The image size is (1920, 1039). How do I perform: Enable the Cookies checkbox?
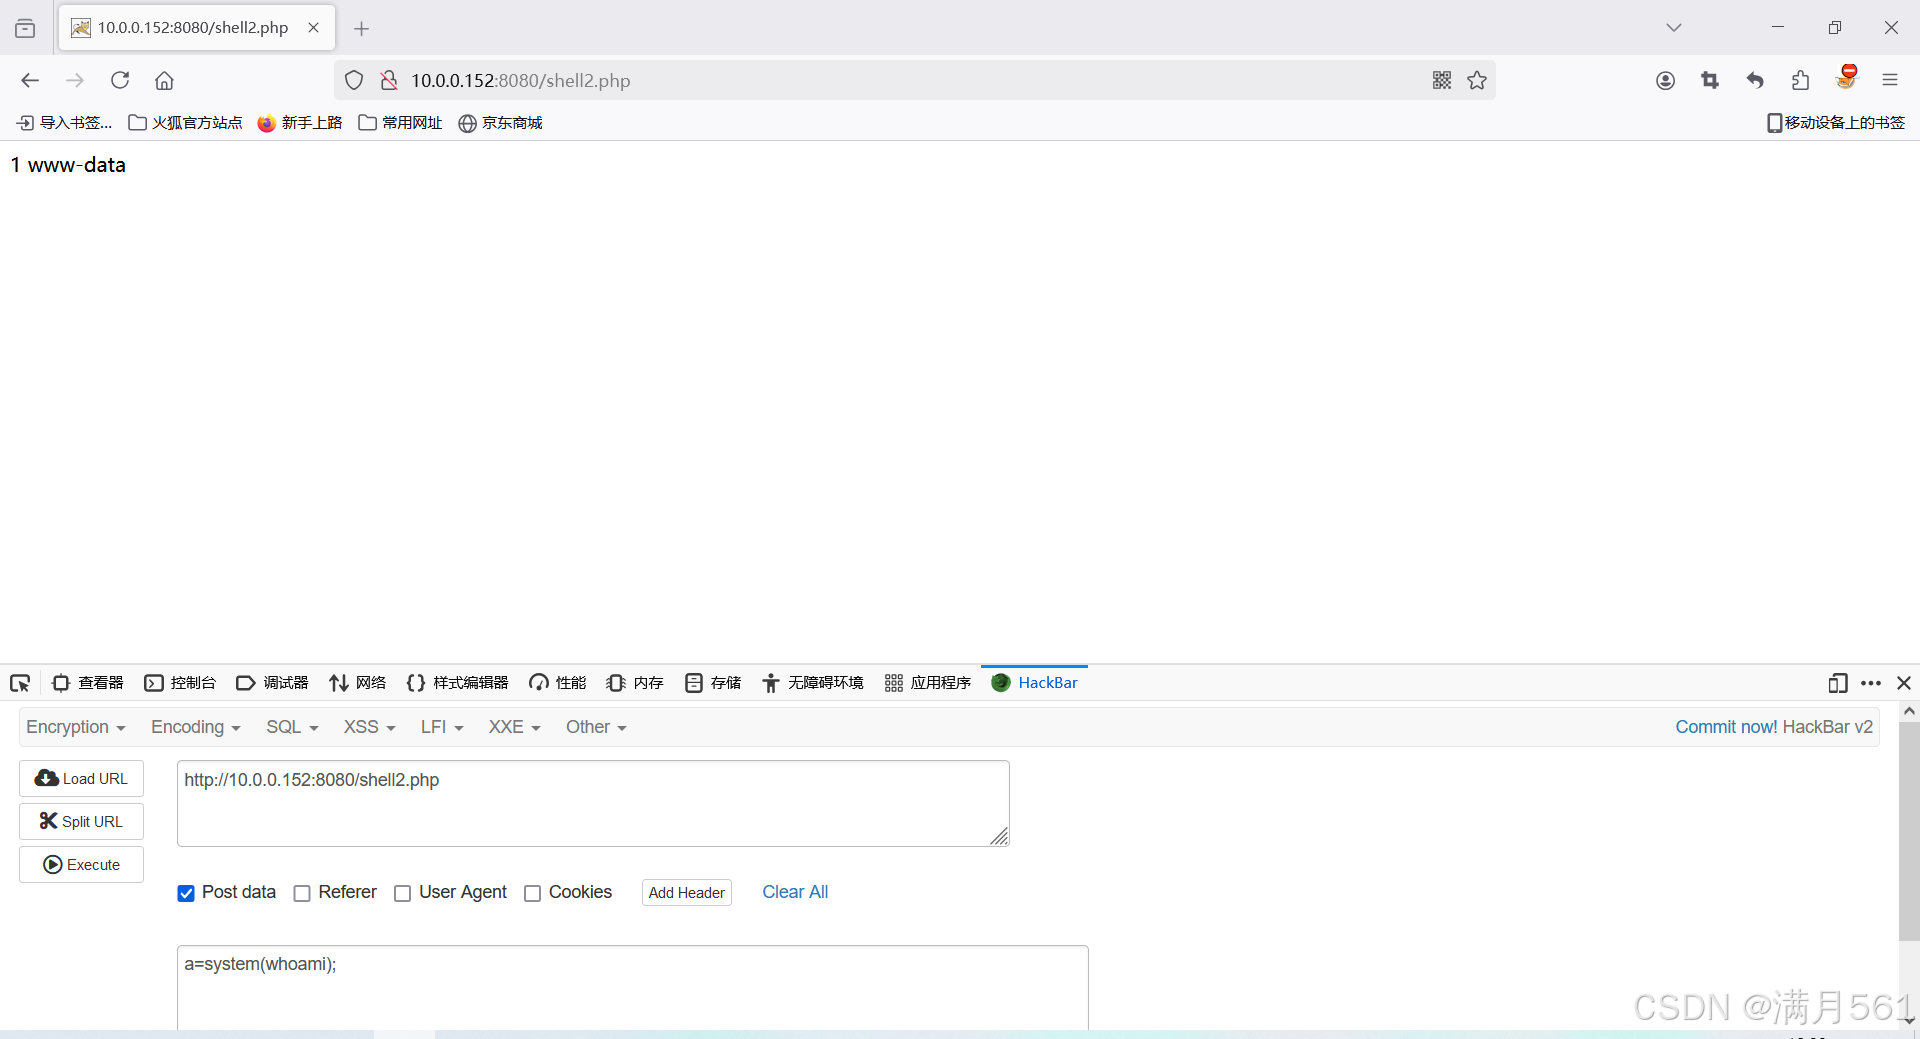coord(533,893)
